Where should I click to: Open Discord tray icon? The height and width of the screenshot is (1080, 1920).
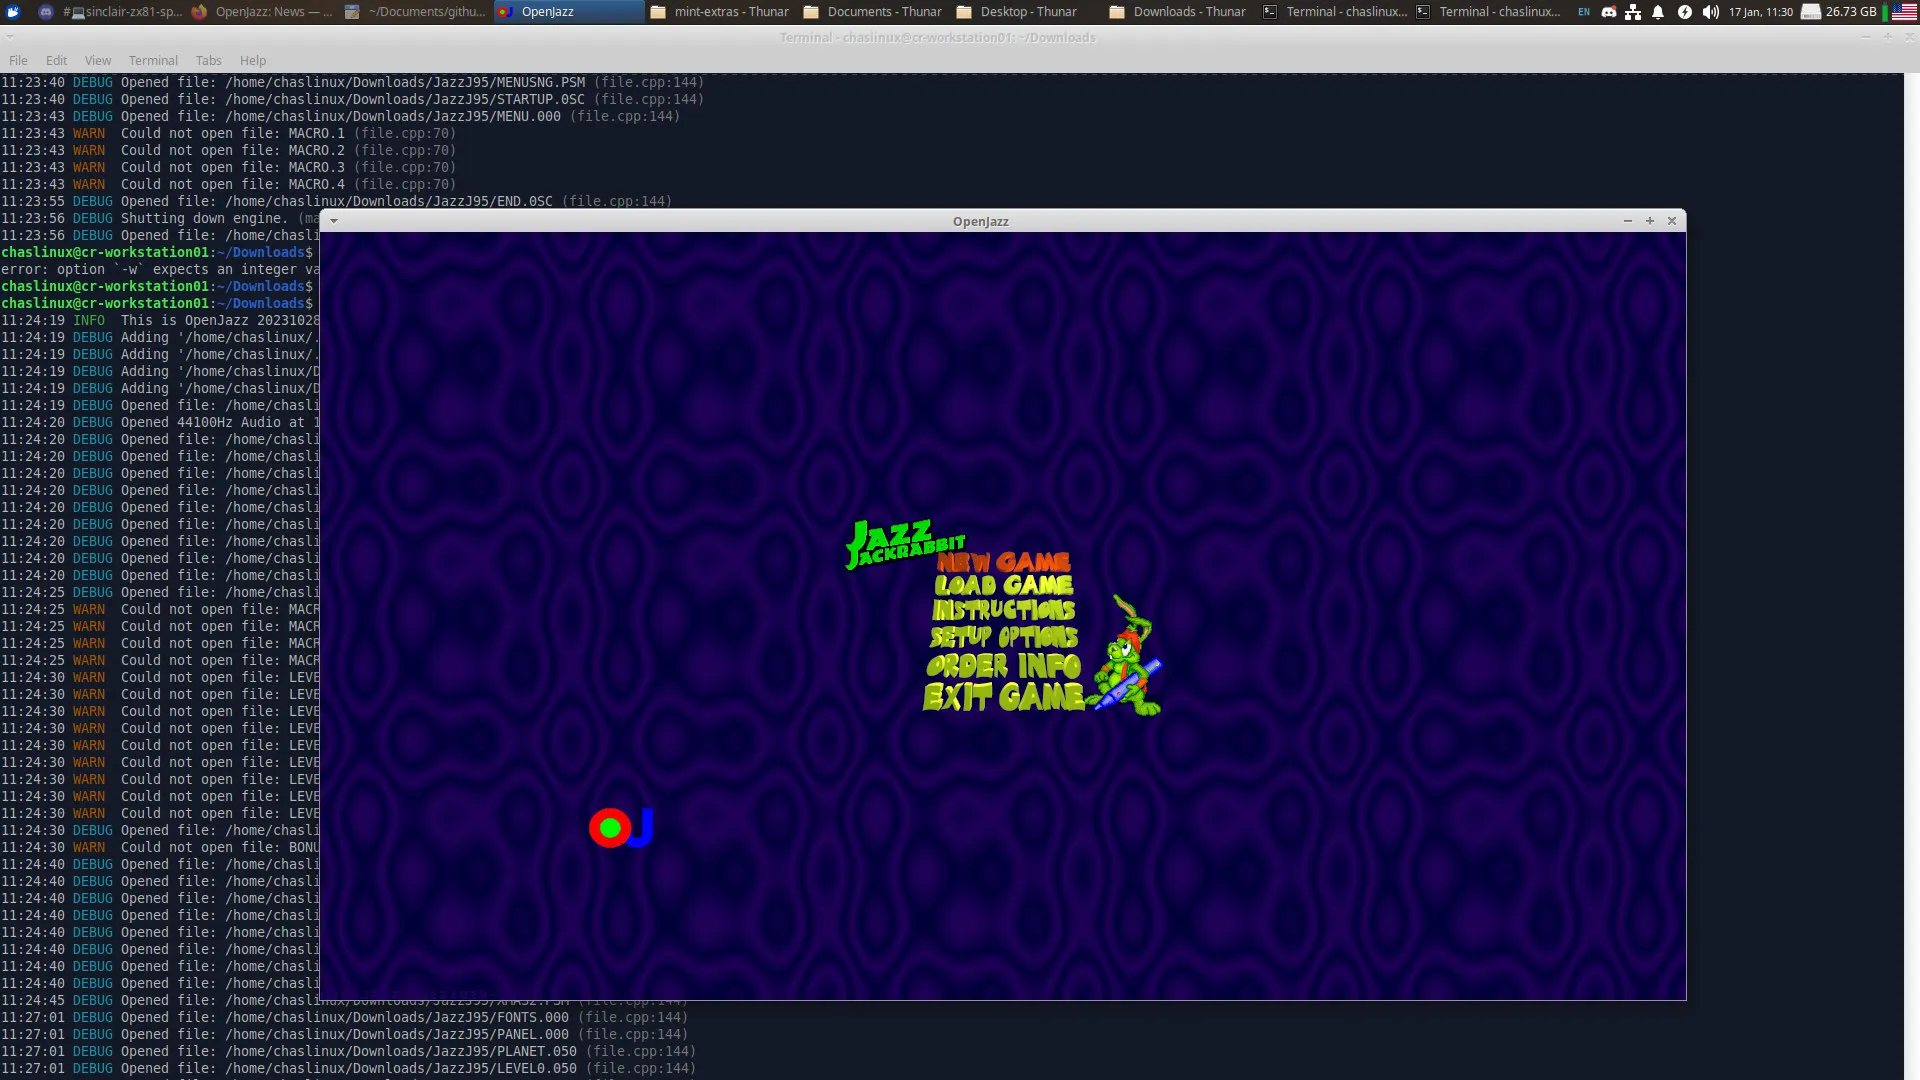point(1608,12)
